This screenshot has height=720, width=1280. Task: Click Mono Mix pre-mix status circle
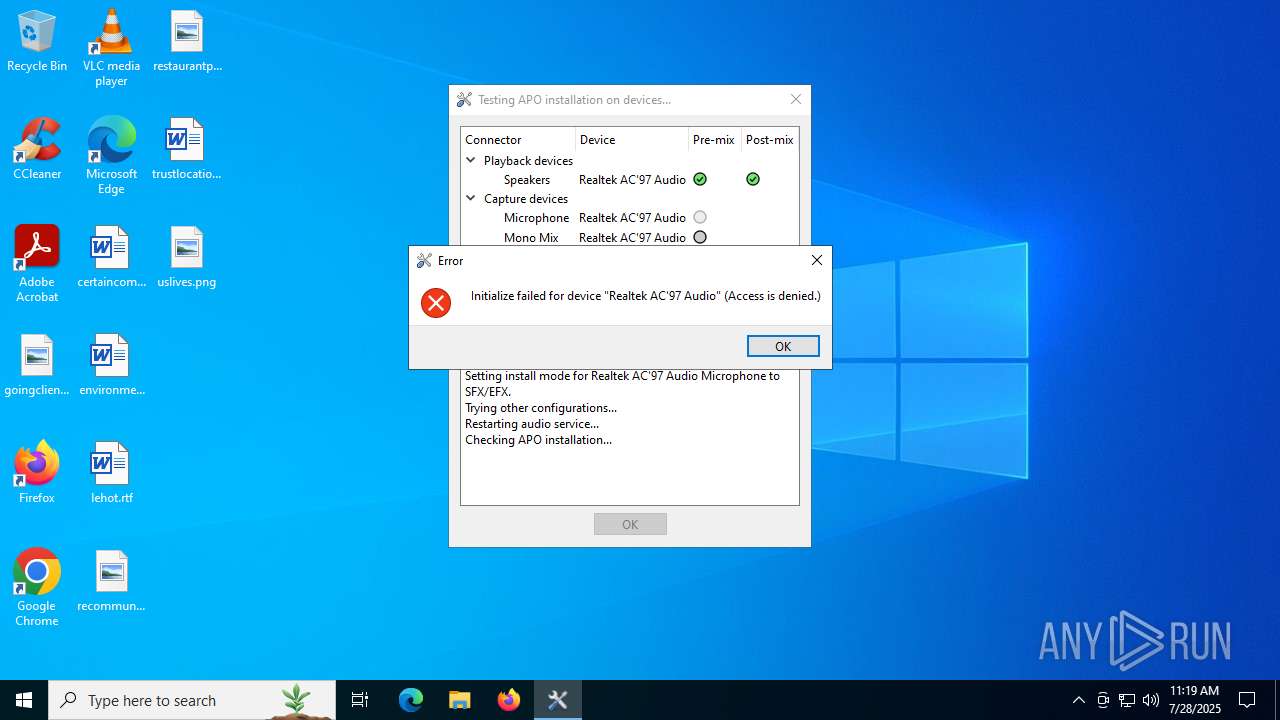(x=700, y=237)
